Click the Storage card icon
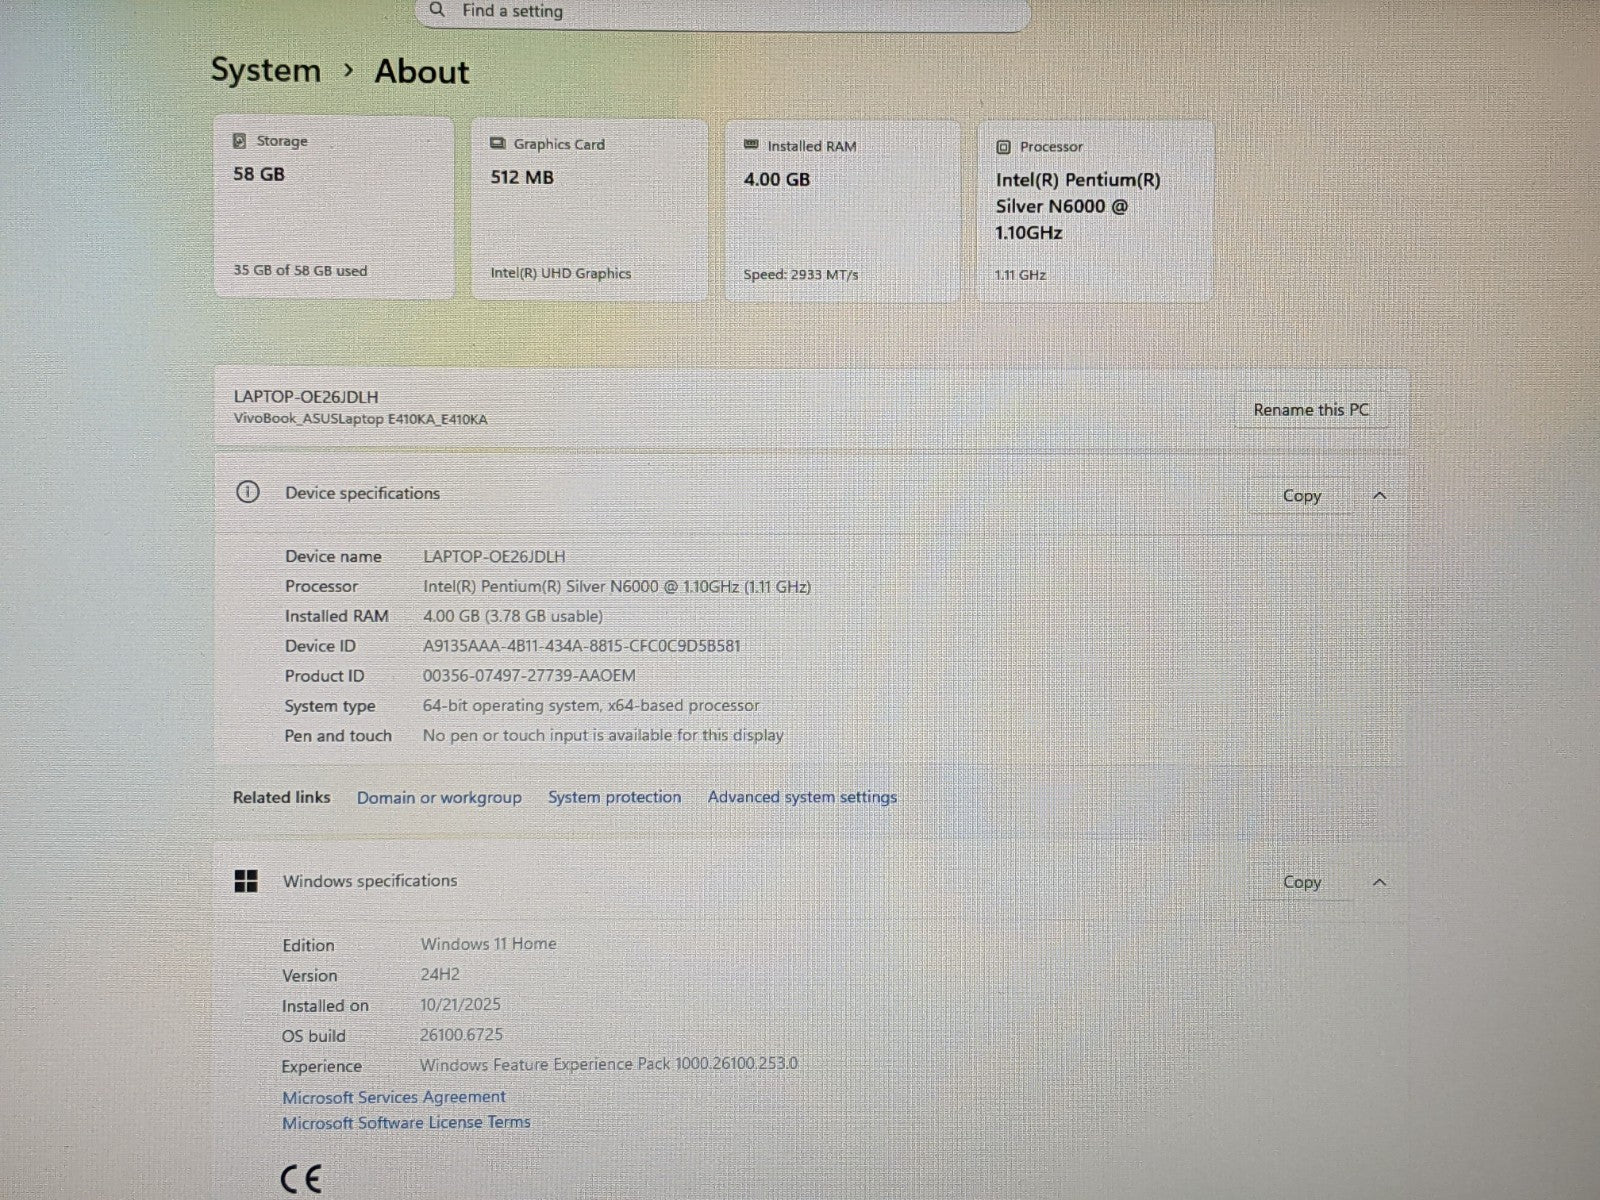The width and height of the screenshot is (1600, 1200). click(239, 141)
